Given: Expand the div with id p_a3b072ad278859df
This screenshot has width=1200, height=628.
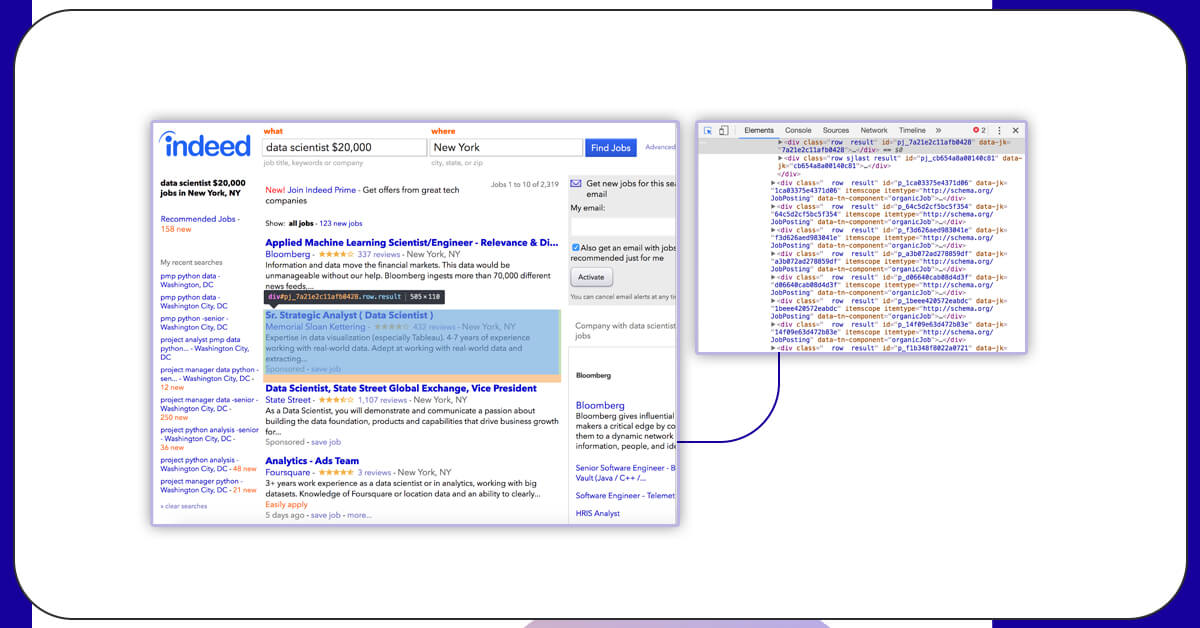Looking at the screenshot, I should (773, 254).
